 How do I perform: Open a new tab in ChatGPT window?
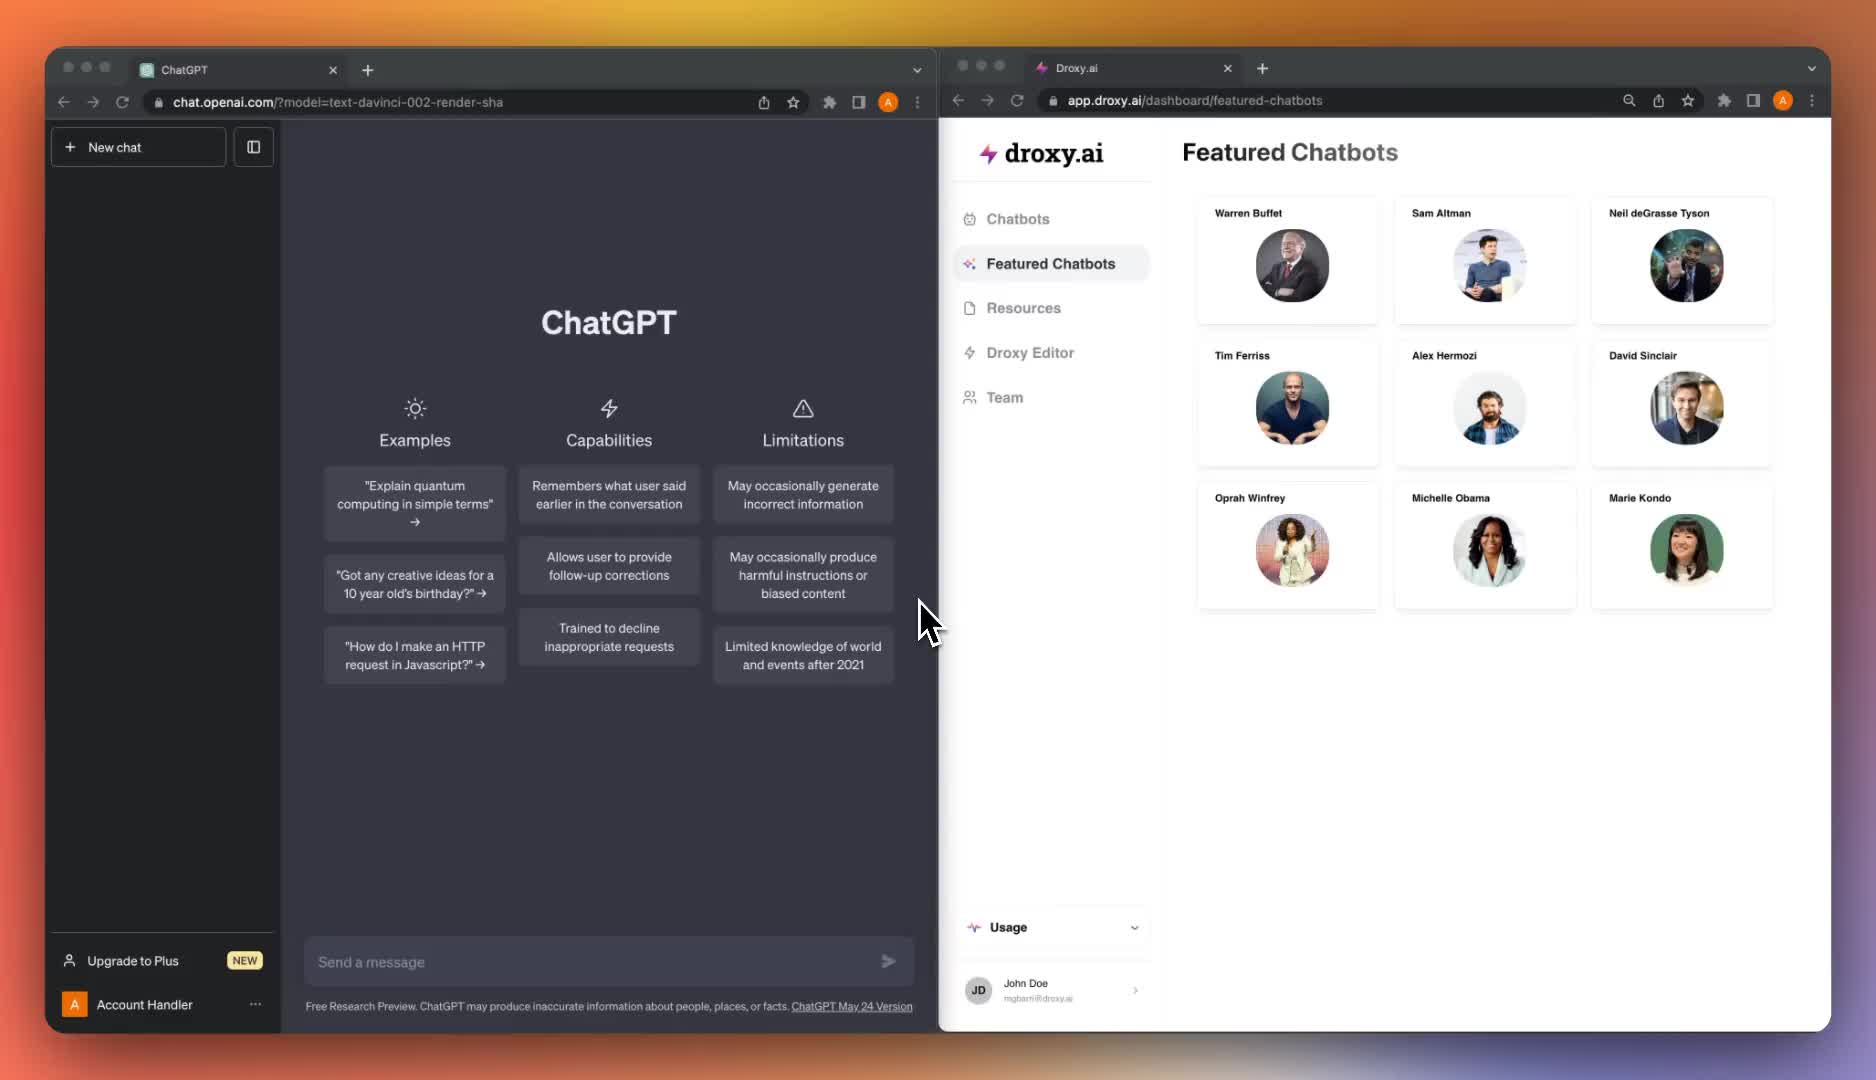click(x=368, y=70)
